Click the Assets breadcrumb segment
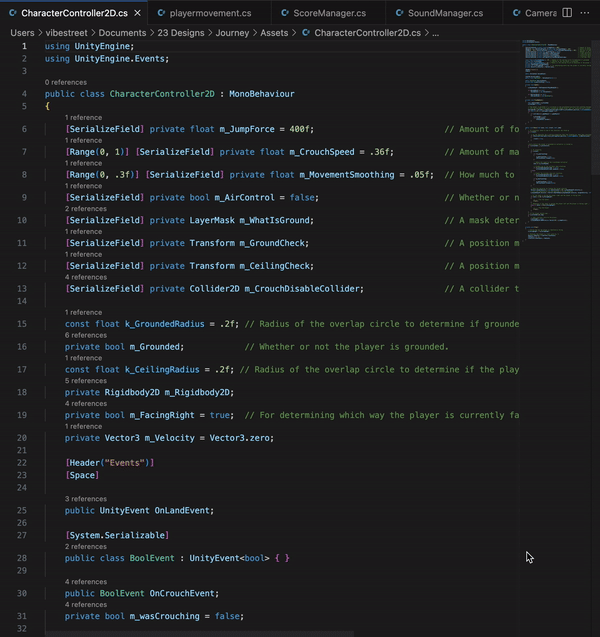Image resolution: width=600 pixels, height=637 pixels. click(274, 33)
